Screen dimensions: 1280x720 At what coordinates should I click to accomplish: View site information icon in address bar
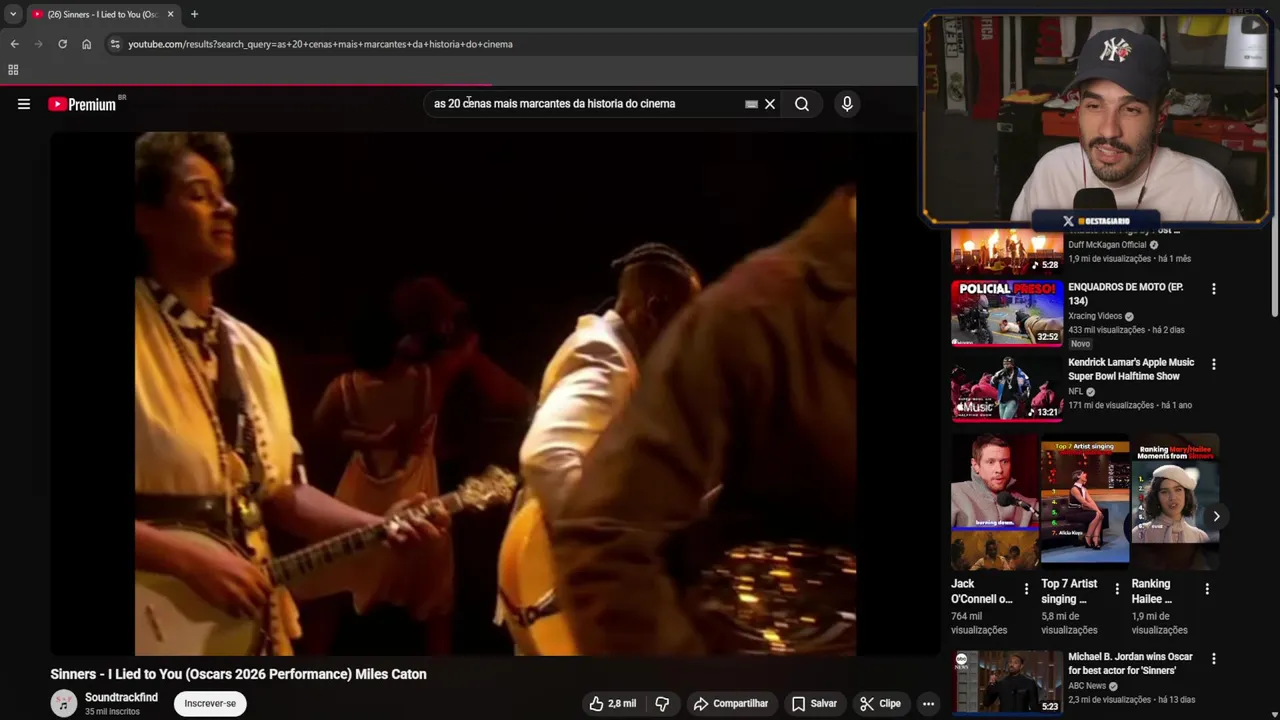click(x=115, y=44)
